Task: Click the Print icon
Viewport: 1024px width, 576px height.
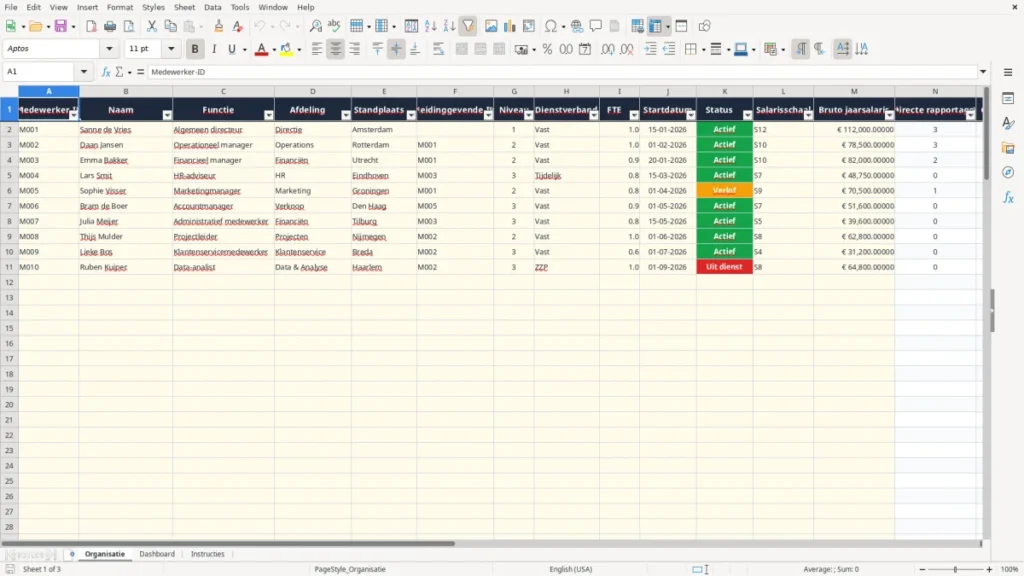Action: [110, 26]
